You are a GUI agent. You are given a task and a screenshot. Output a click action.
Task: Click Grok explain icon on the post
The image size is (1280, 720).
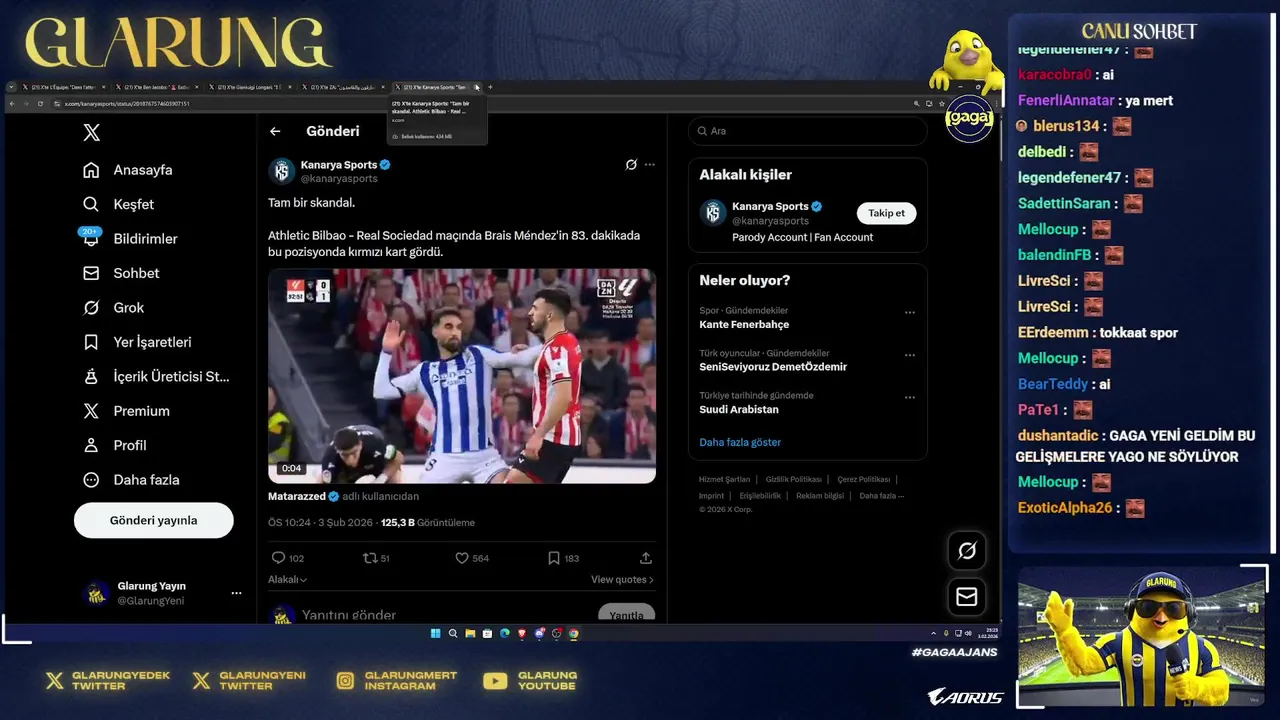point(631,165)
